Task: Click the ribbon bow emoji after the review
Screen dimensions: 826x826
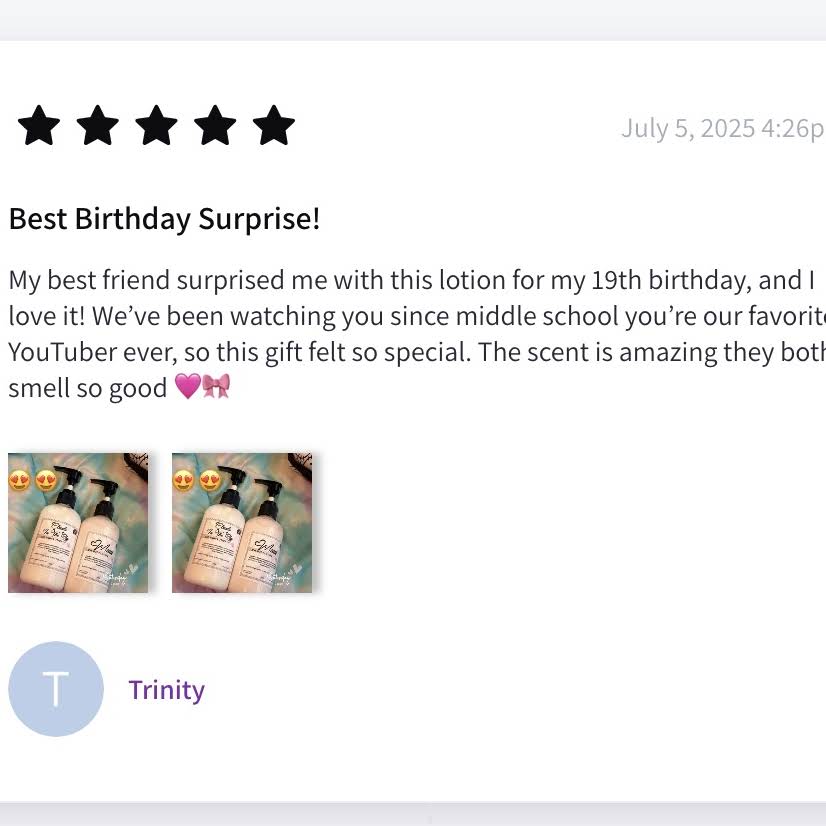Action: [216, 388]
